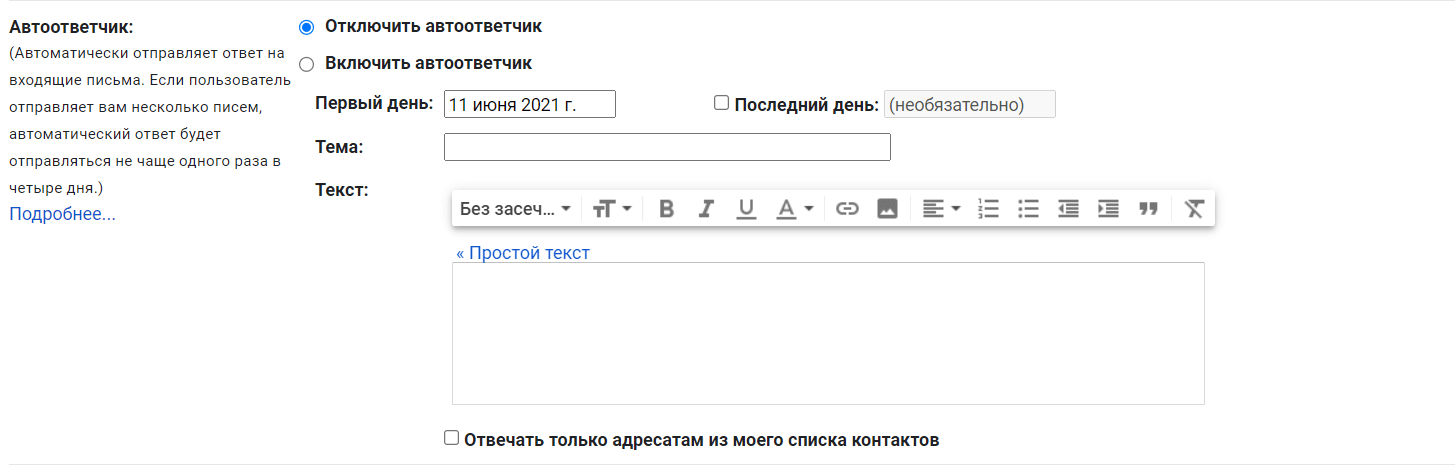This screenshot has width=1455, height=466.
Task: Insert a link using the link icon
Action: point(847,209)
